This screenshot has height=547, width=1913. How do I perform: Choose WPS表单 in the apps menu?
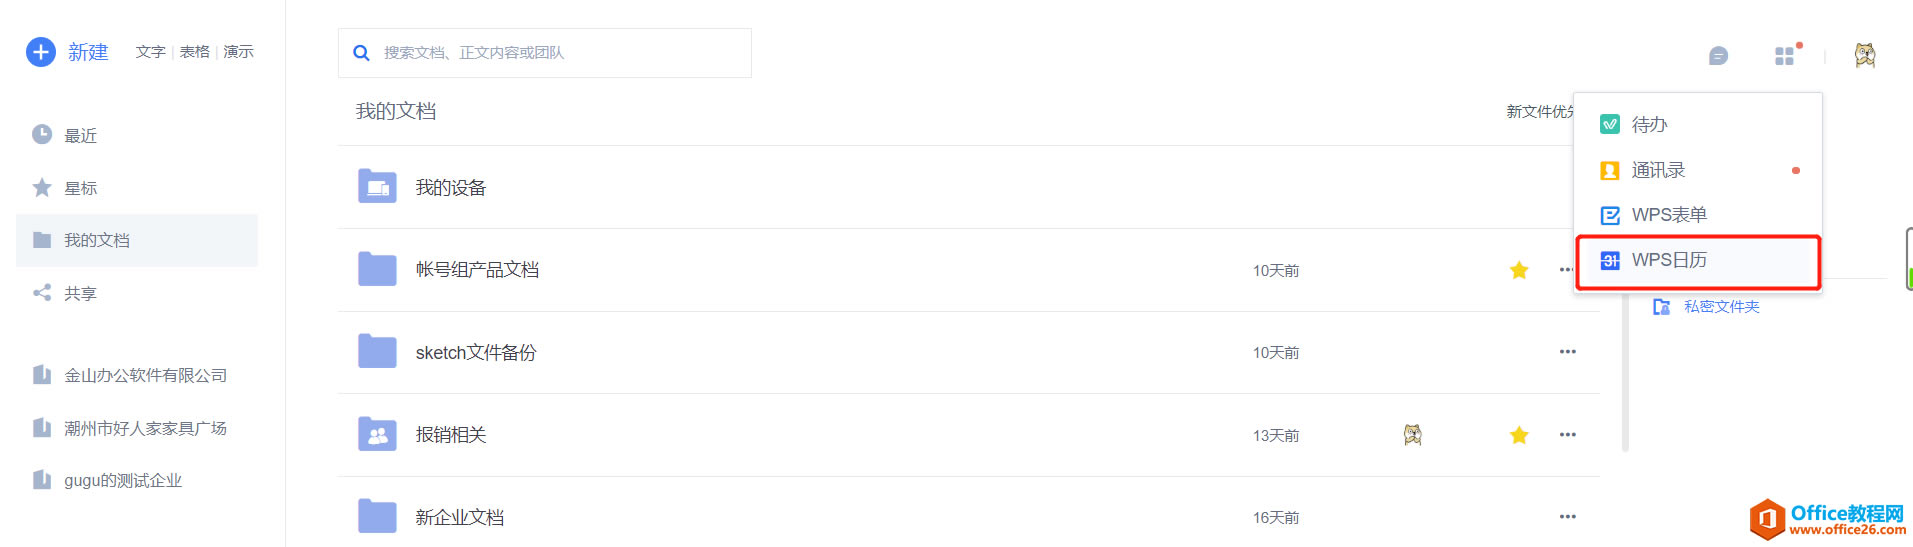tap(1668, 215)
